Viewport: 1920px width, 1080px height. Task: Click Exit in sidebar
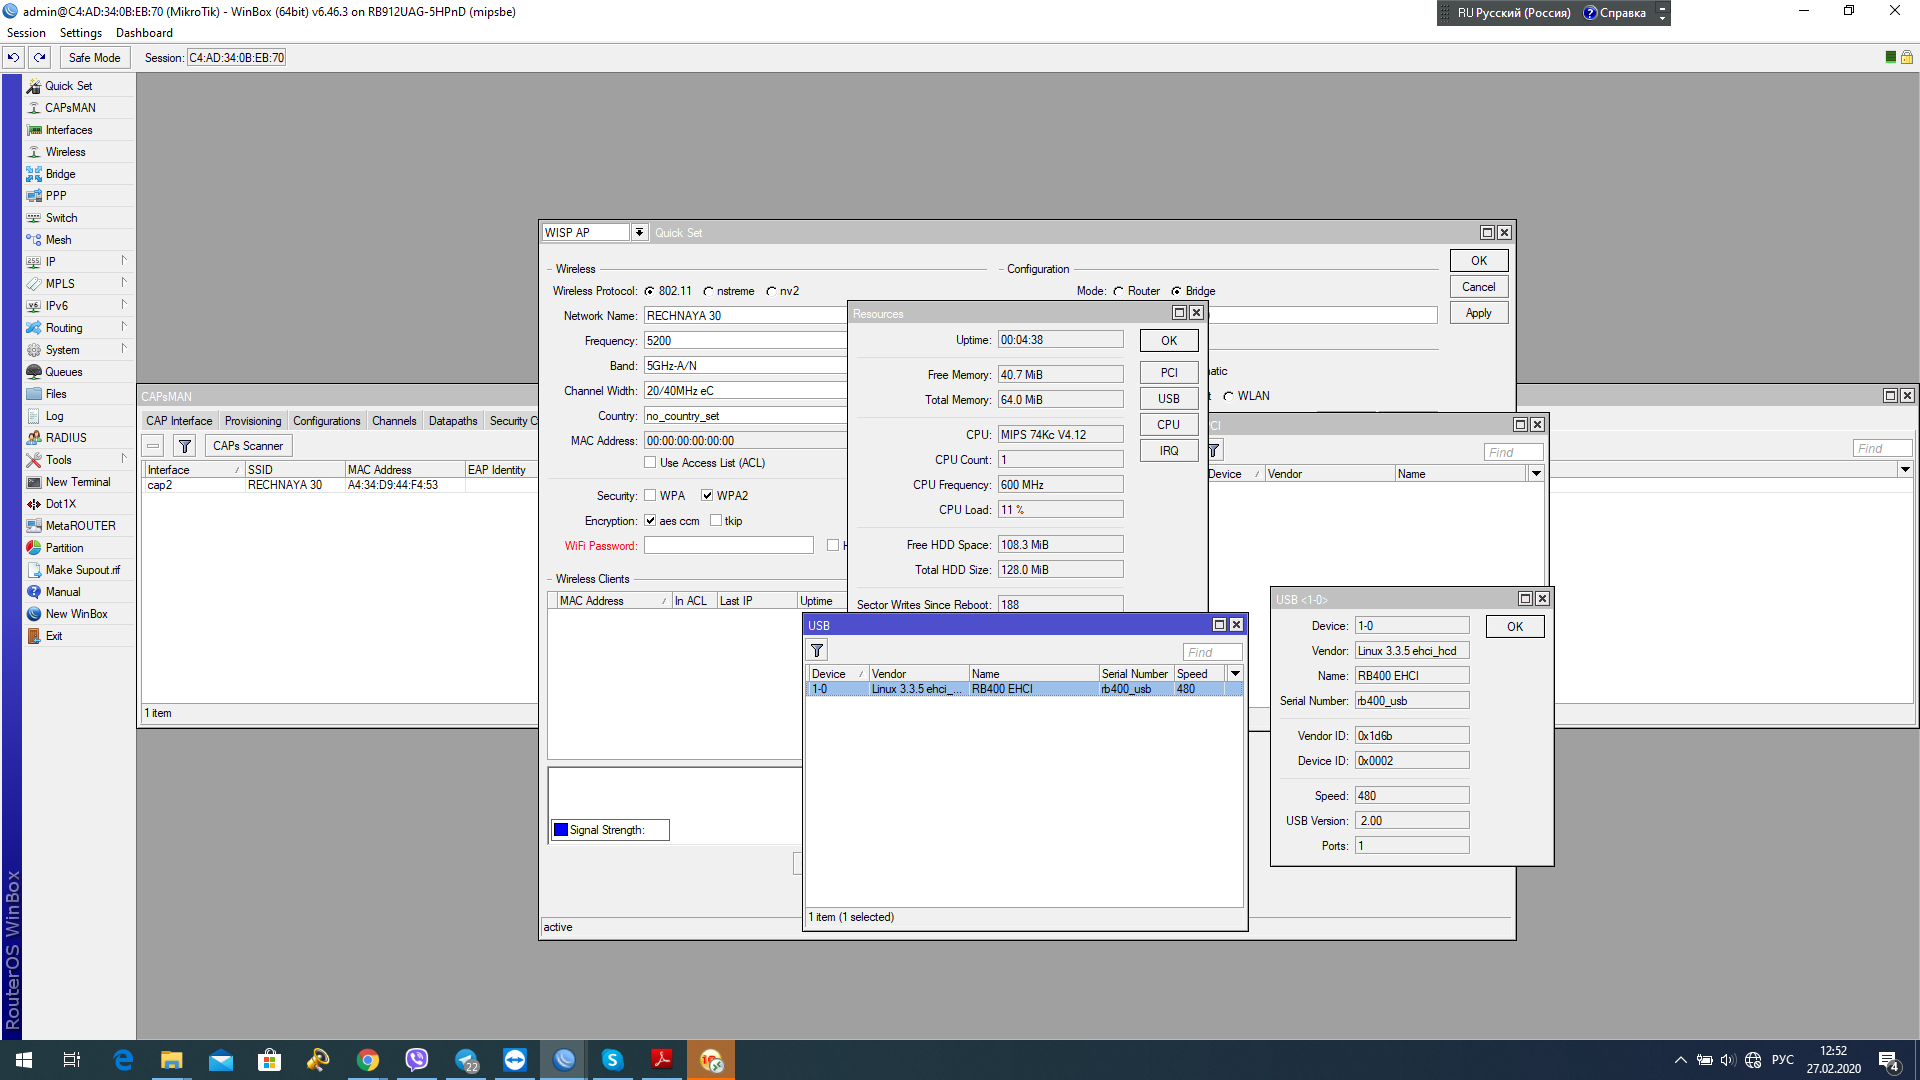point(54,636)
